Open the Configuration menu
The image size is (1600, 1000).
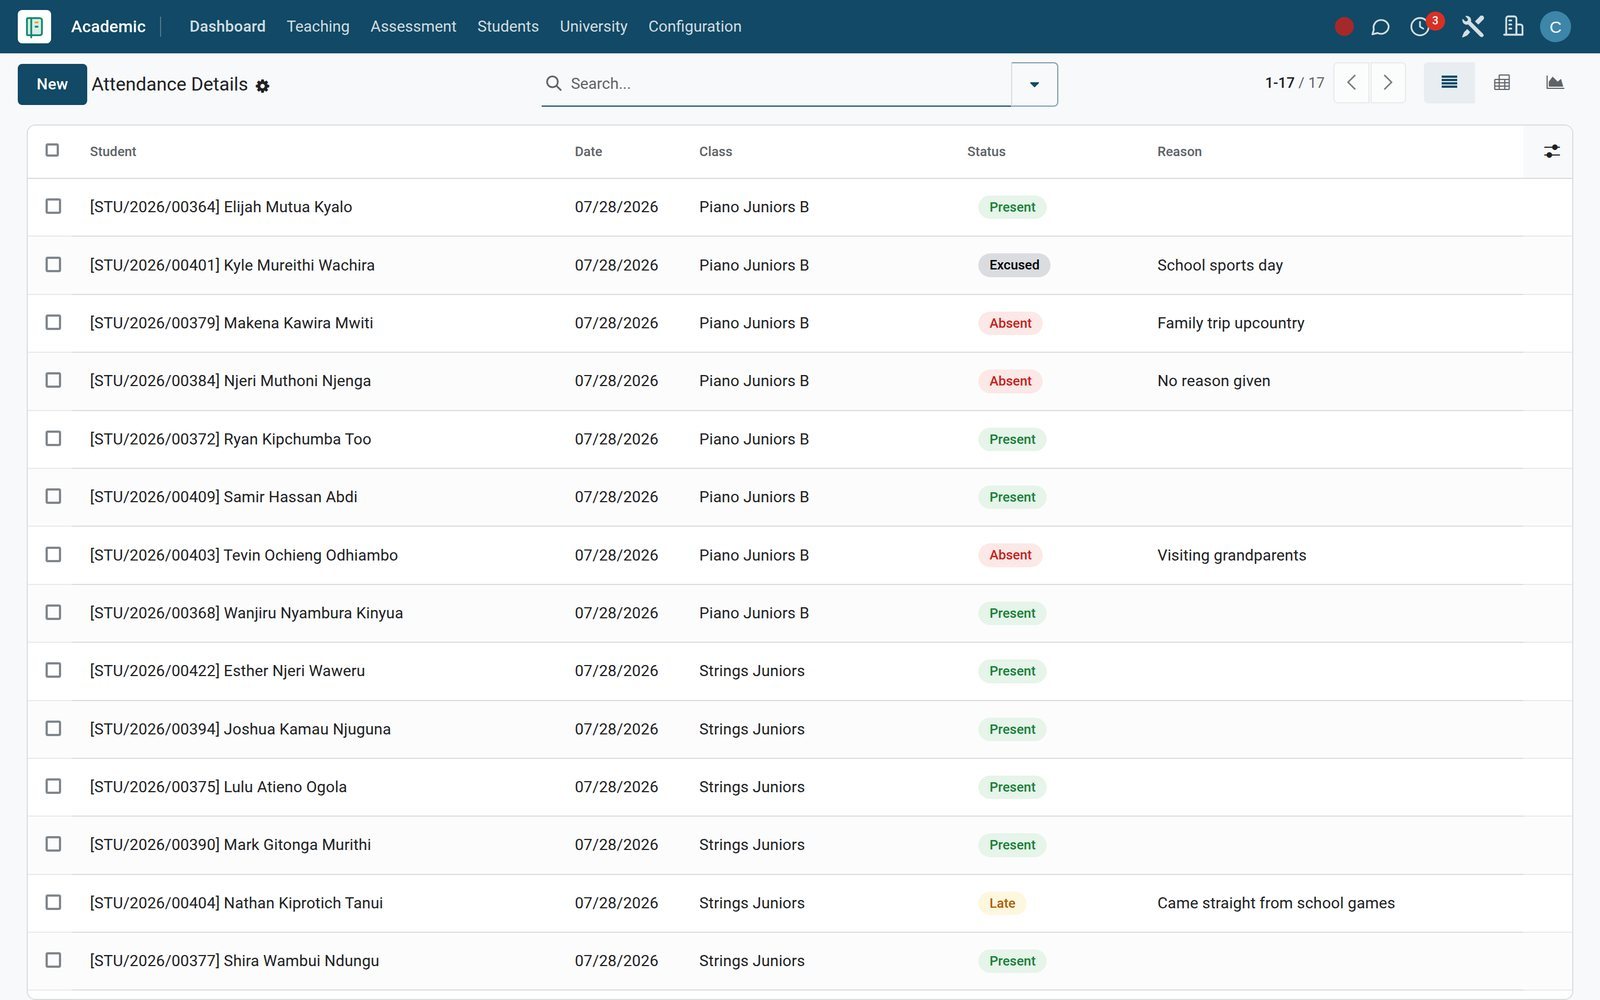pyautogui.click(x=695, y=26)
